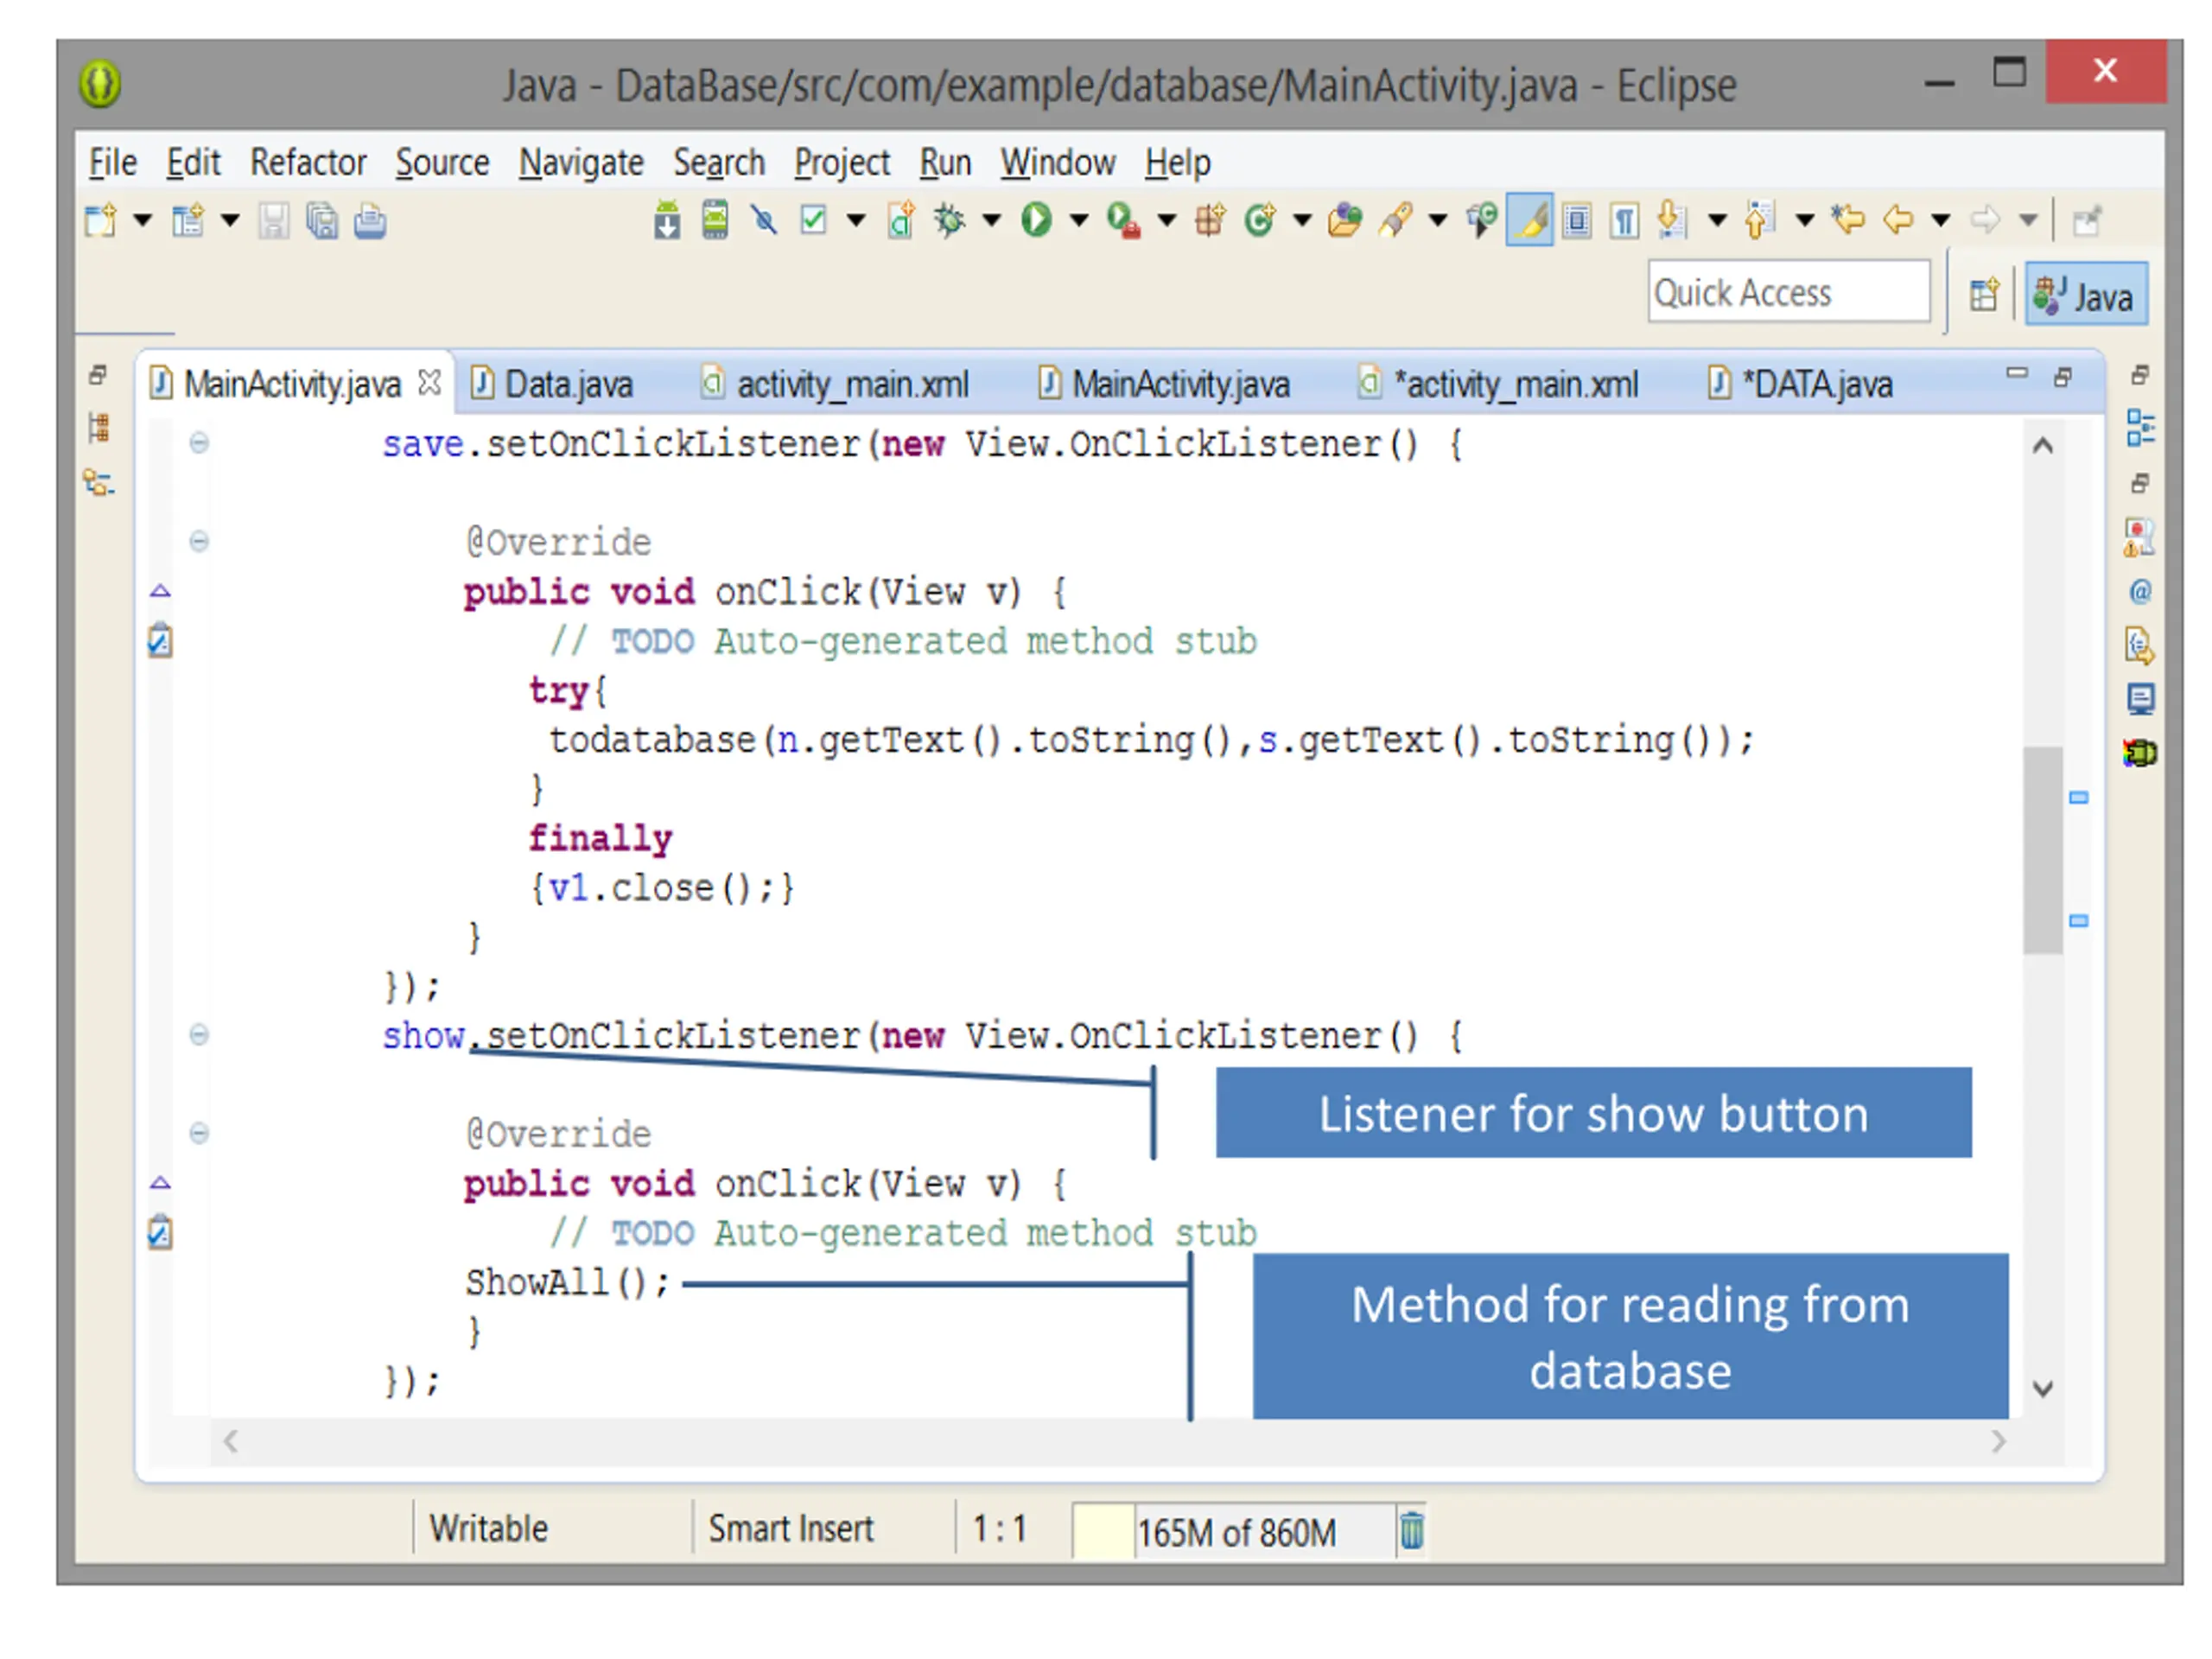Minimize the editor area

point(2017,374)
